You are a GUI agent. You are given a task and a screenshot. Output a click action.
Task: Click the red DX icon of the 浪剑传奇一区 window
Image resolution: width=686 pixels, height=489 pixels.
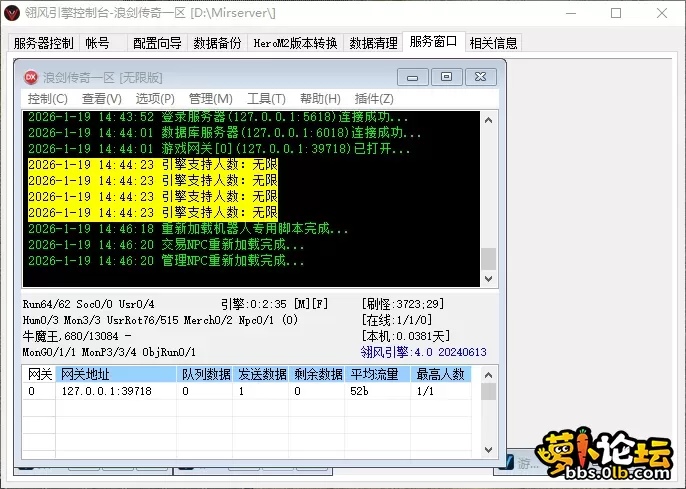[x=31, y=77]
